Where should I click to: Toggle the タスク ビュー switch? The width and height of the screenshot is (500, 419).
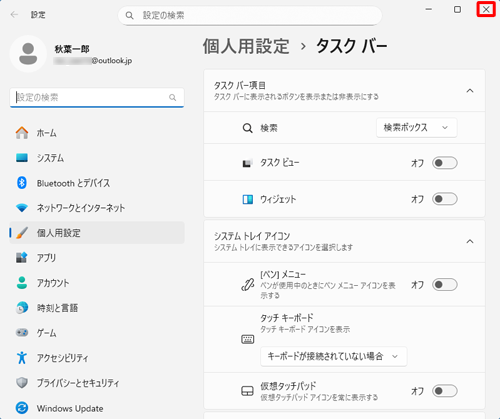tap(445, 163)
